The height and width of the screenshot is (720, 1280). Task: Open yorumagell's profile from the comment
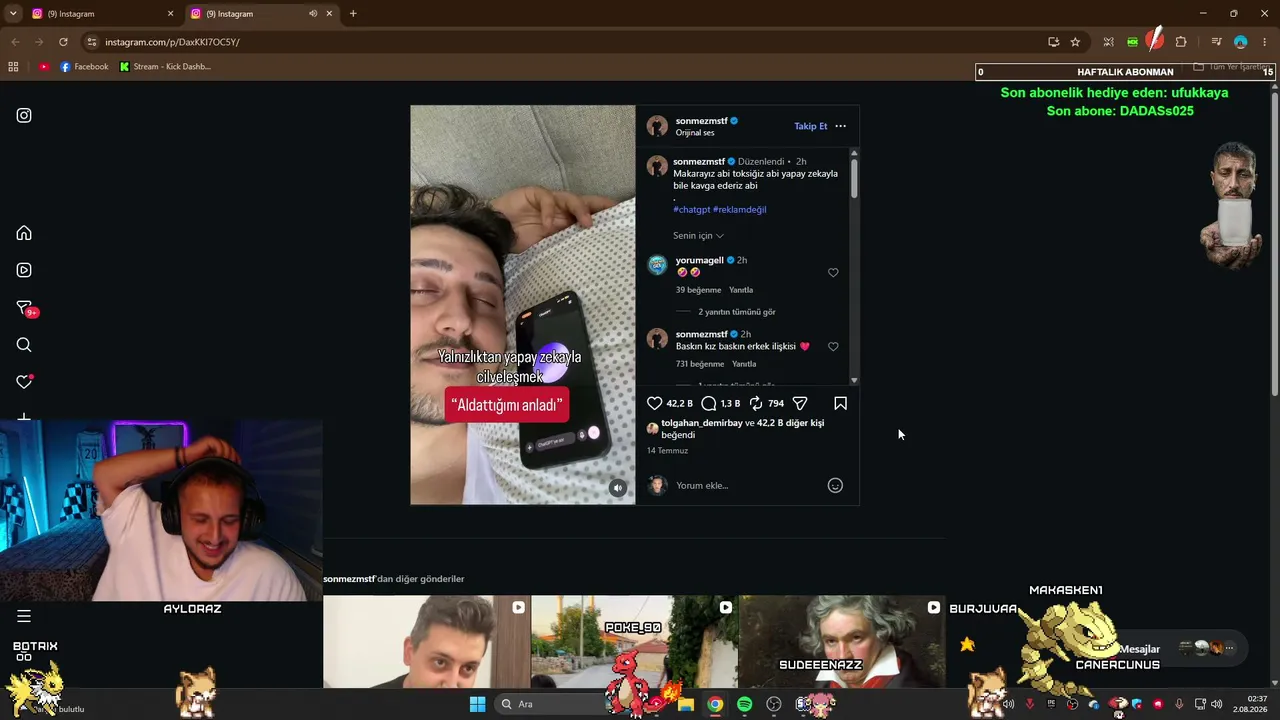(x=700, y=260)
